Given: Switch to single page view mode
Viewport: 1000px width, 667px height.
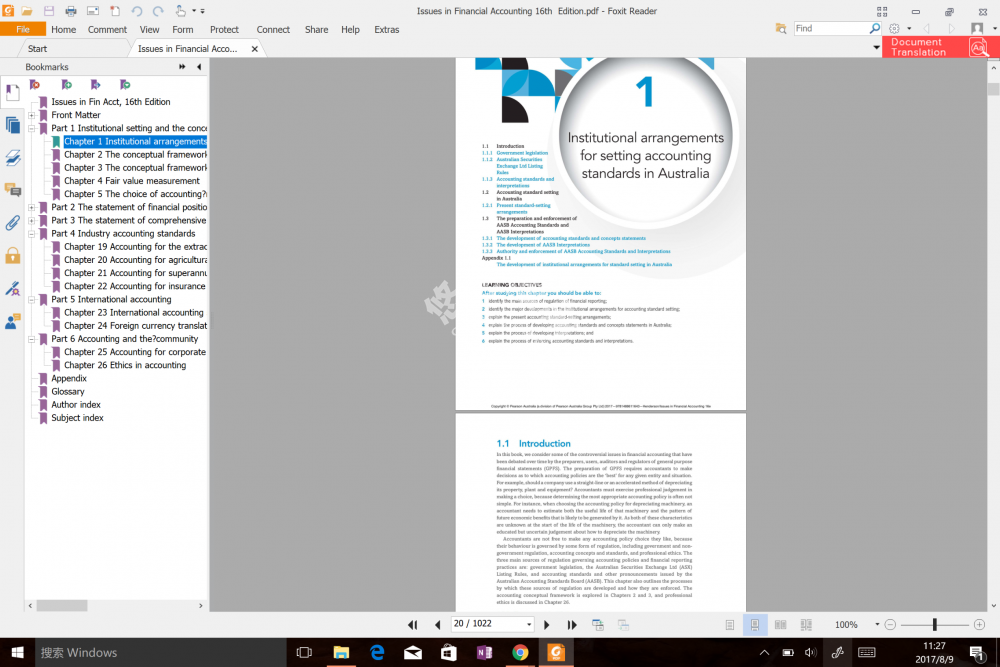Looking at the screenshot, I should [x=730, y=625].
